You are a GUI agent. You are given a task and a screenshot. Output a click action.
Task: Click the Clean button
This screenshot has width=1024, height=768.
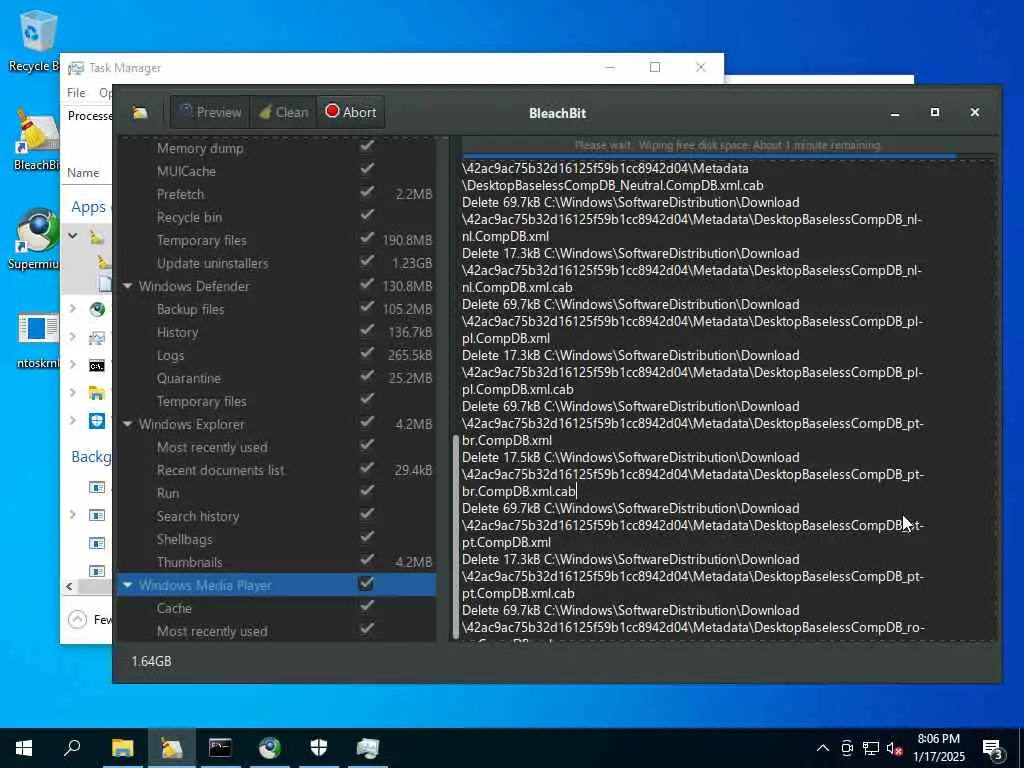click(x=283, y=112)
